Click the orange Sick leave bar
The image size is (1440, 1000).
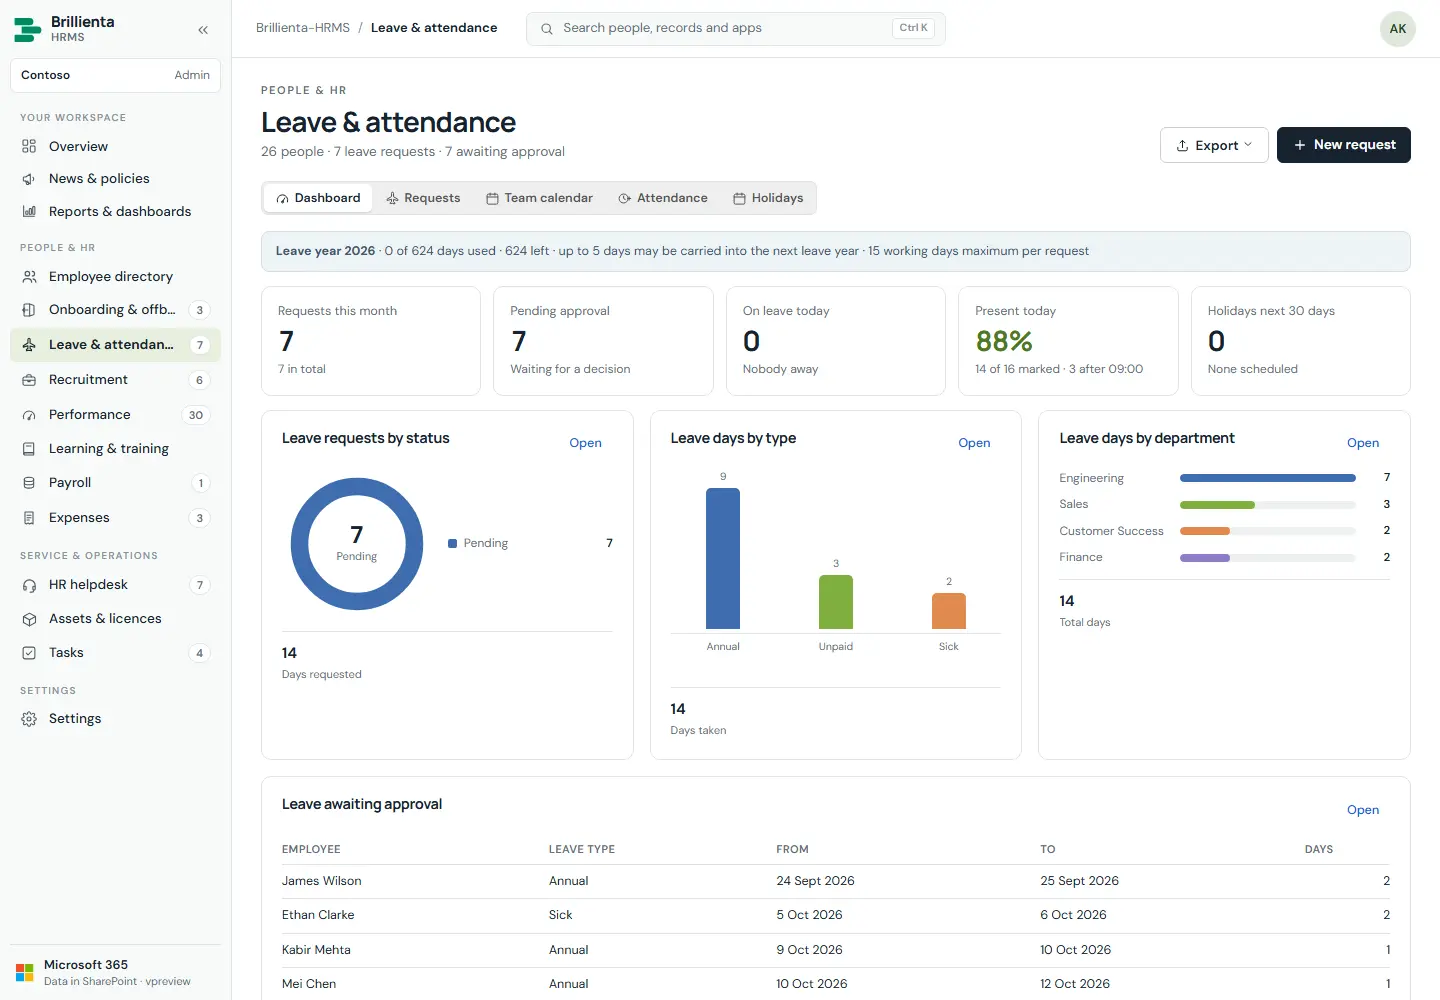(x=949, y=611)
